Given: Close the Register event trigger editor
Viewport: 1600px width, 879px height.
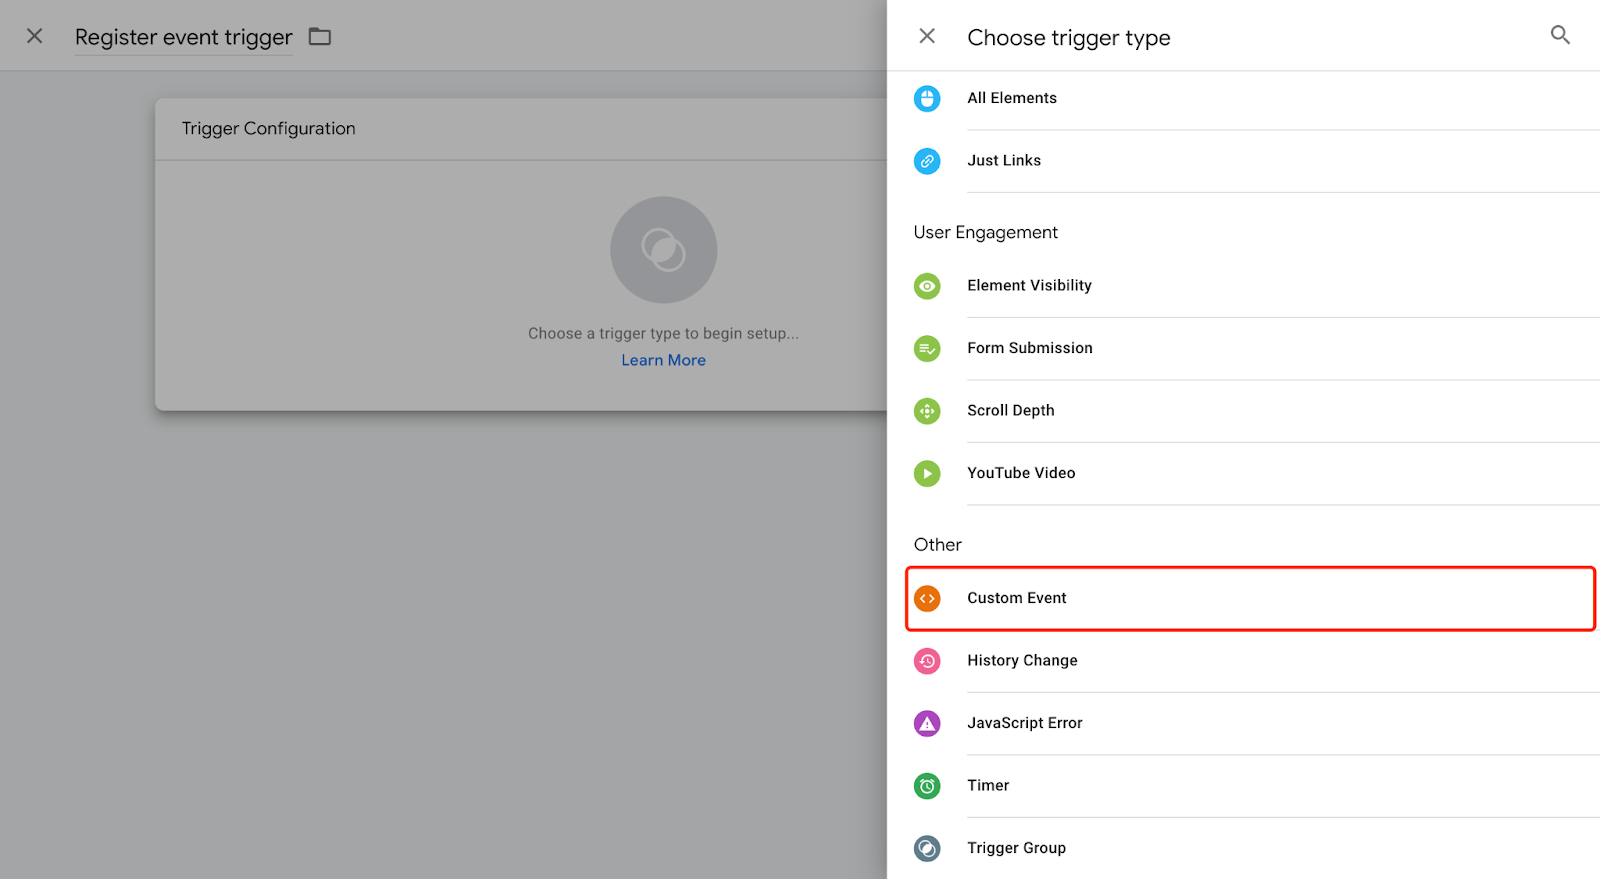Looking at the screenshot, I should pyautogui.click(x=34, y=36).
